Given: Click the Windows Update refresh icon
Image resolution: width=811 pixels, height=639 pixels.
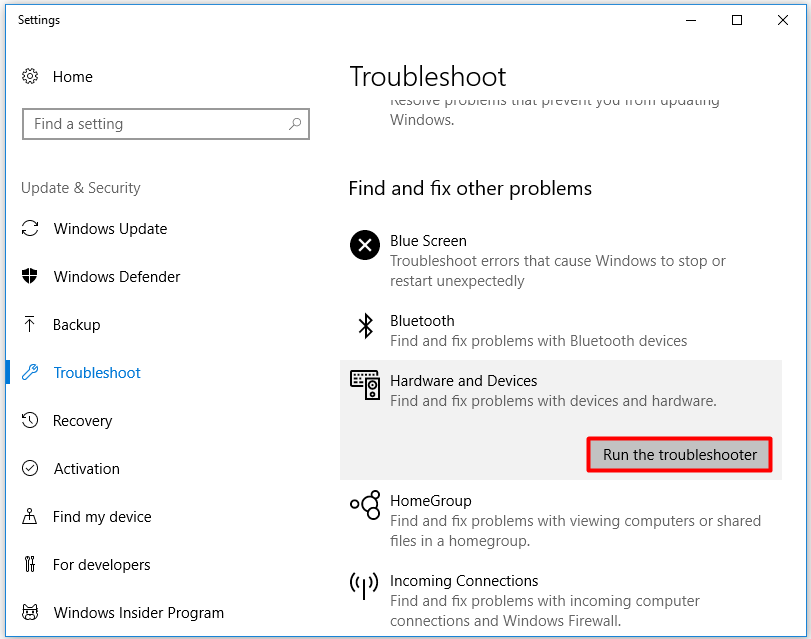Looking at the screenshot, I should (30, 229).
